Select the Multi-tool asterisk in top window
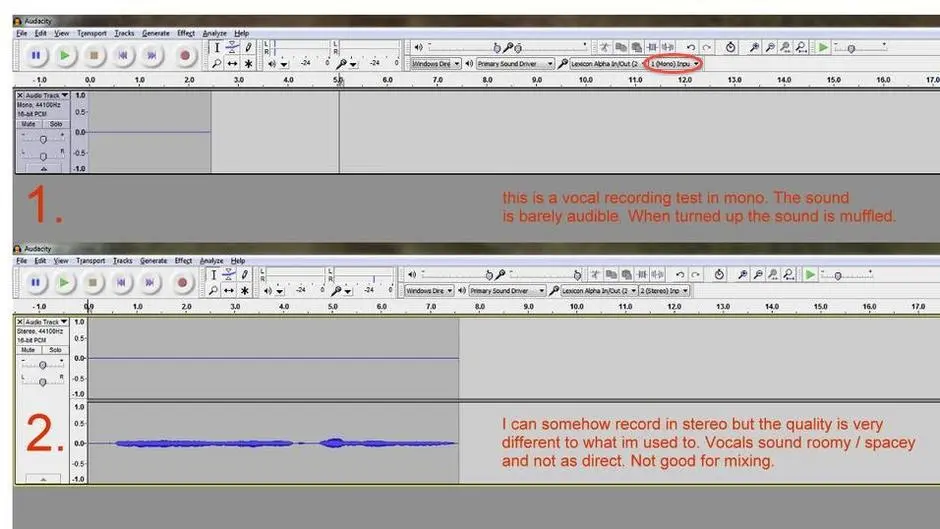The height and width of the screenshot is (529, 940). click(249, 63)
